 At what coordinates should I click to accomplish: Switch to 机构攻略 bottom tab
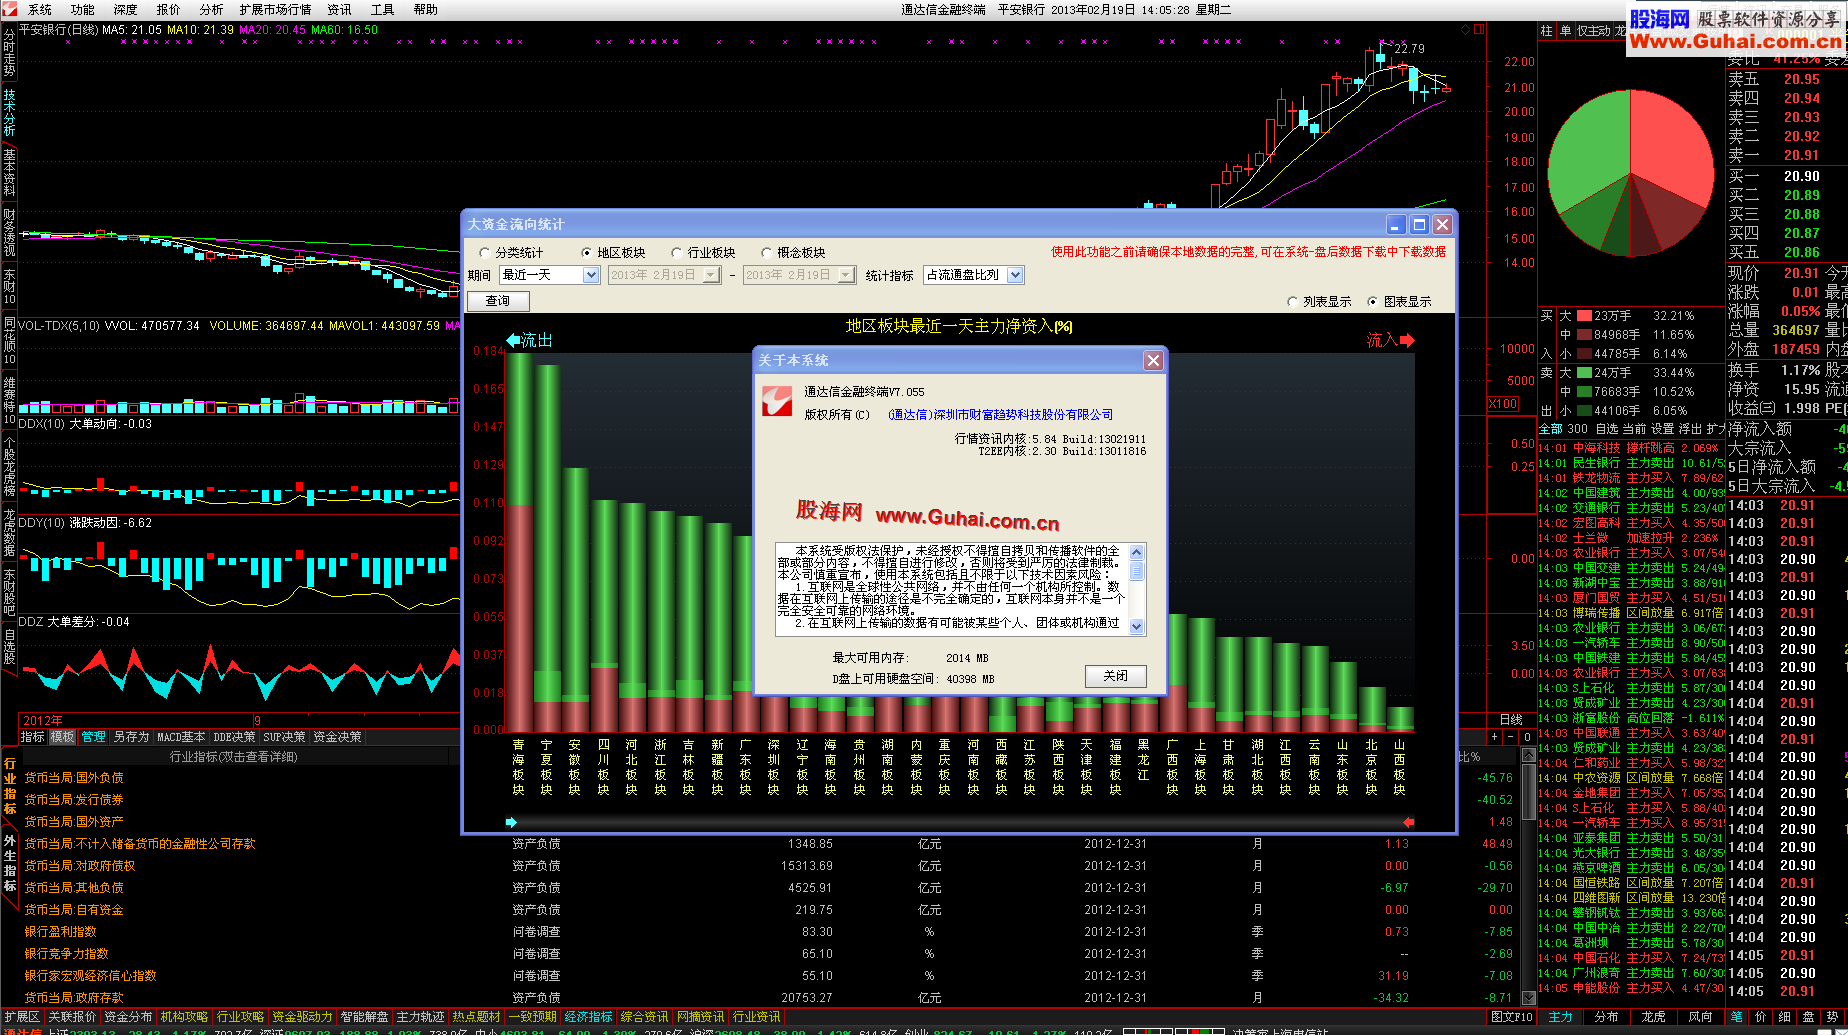[184, 1017]
